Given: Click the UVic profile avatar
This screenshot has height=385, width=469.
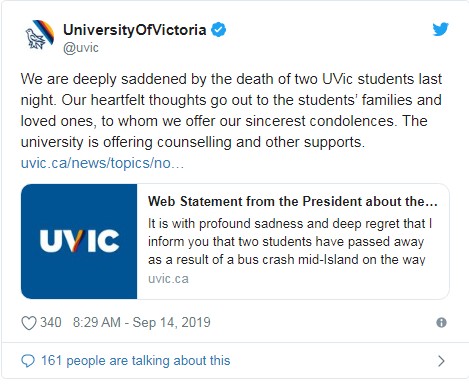Looking at the screenshot, I should point(40,34).
